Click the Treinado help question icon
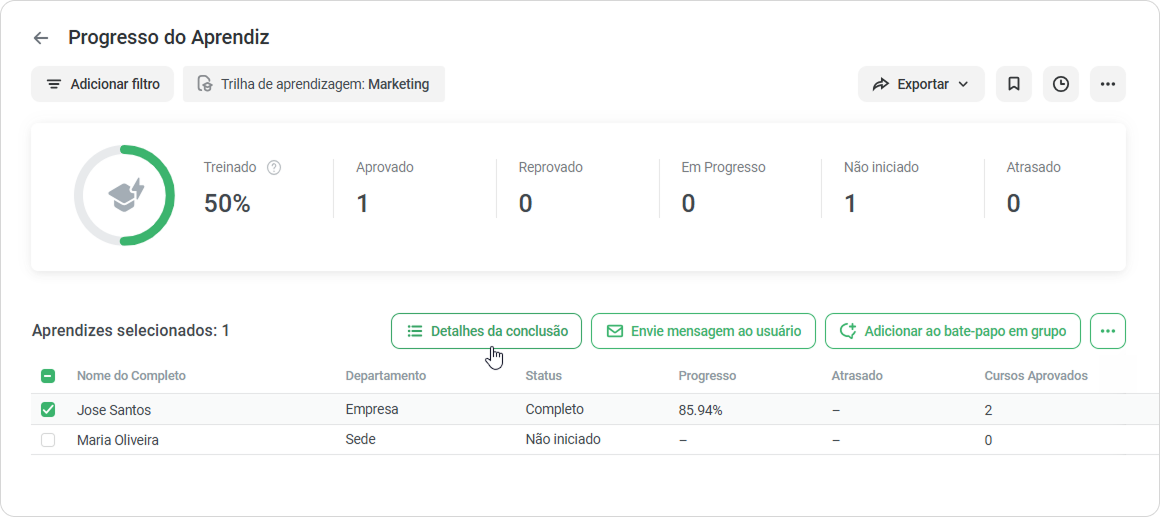The height and width of the screenshot is (517, 1160). pyautogui.click(x=274, y=168)
